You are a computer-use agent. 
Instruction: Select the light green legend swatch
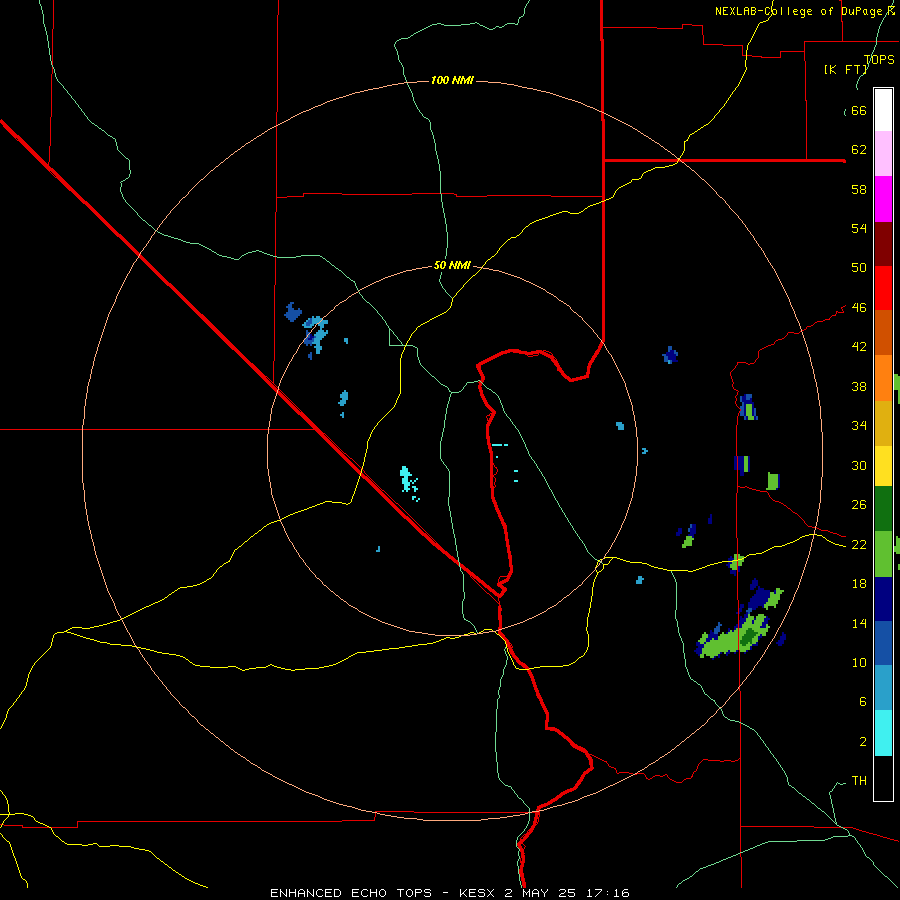tap(883, 554)
